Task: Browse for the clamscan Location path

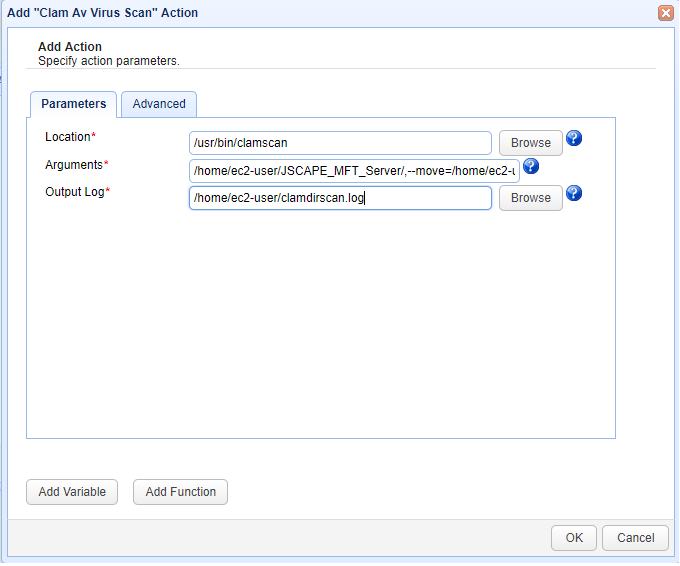Action: pos(530,143)
